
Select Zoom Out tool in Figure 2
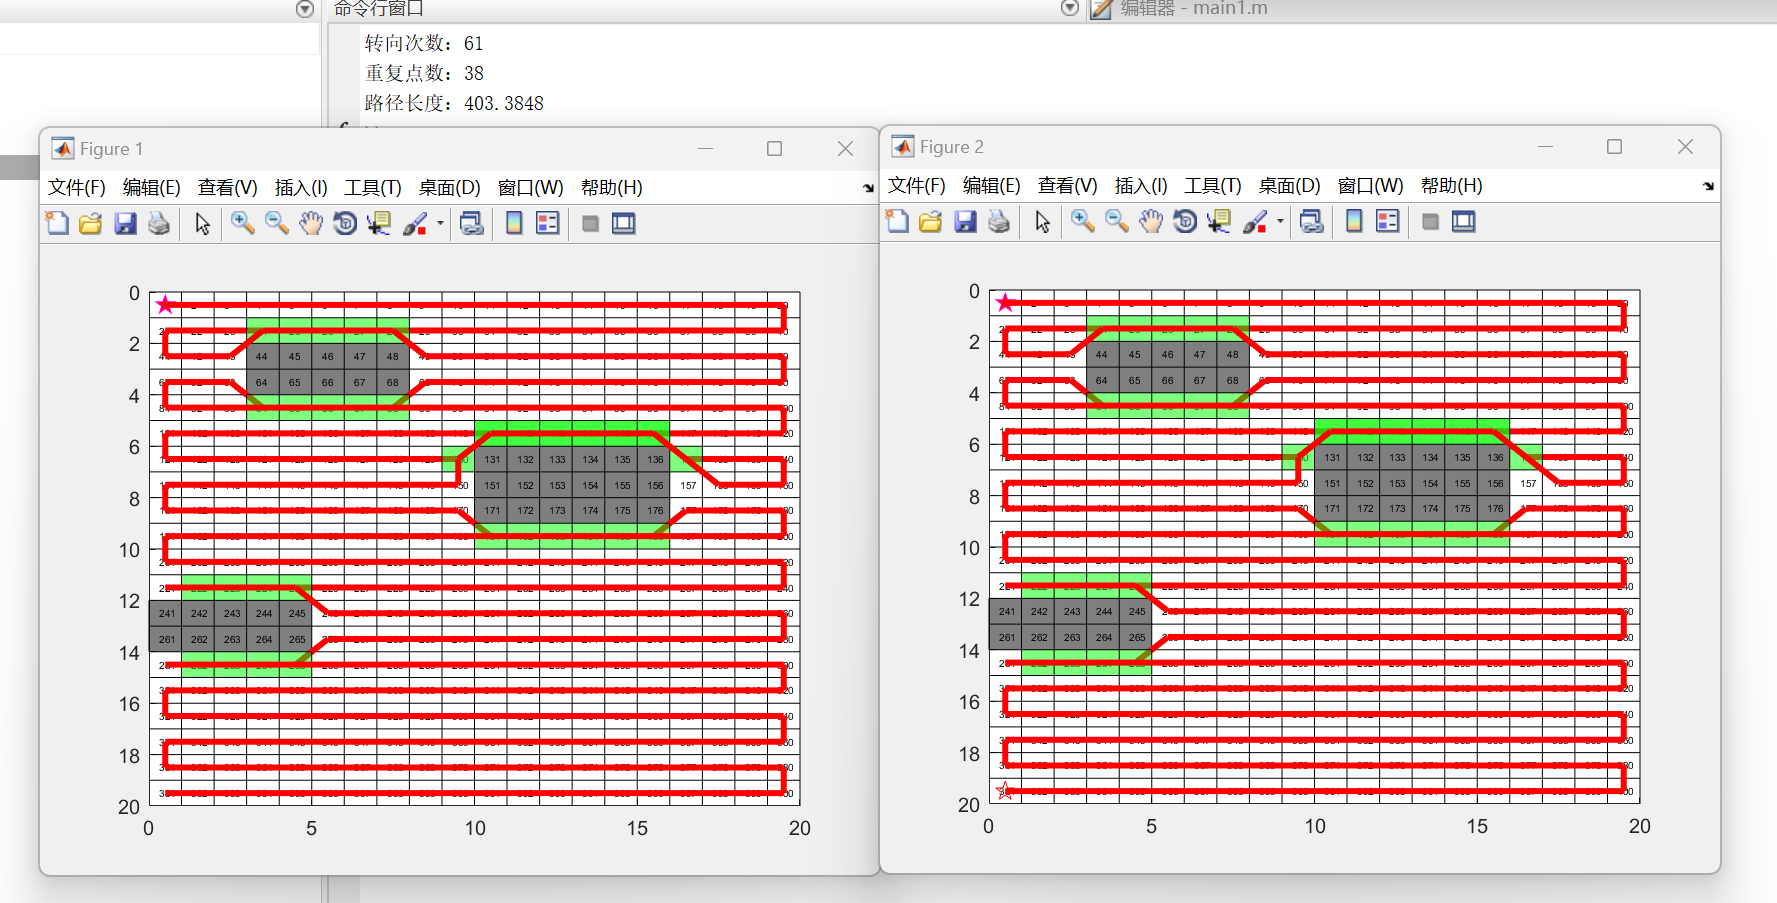click(1117, 221)
